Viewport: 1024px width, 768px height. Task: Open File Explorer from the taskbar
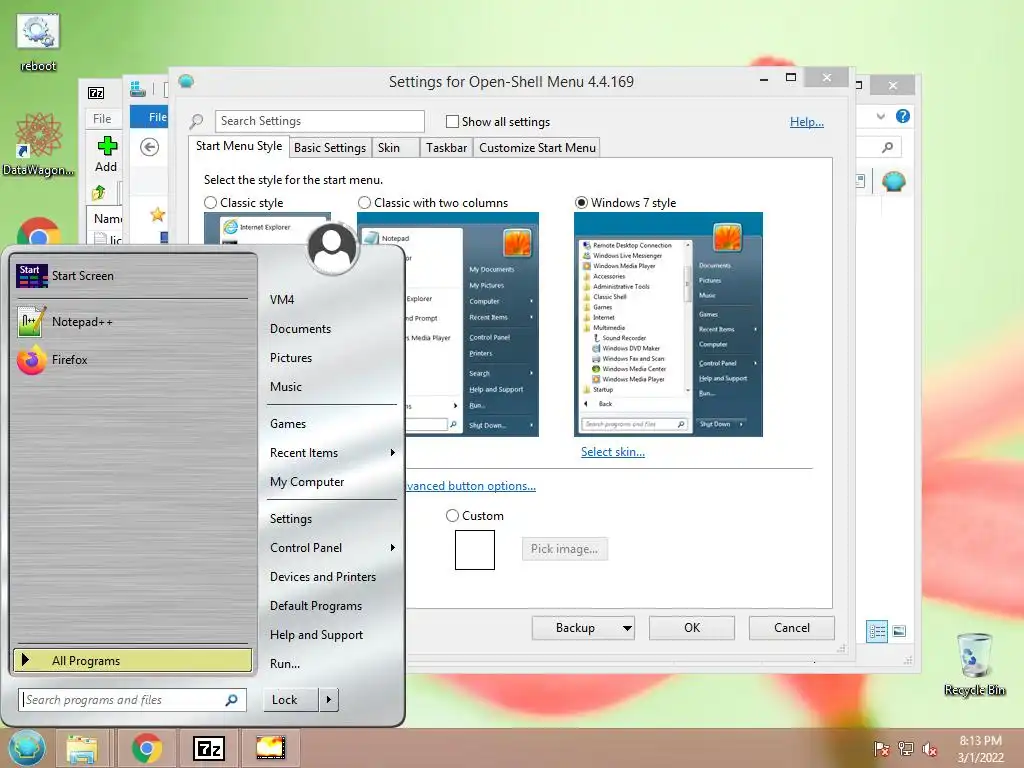point(82,748)
